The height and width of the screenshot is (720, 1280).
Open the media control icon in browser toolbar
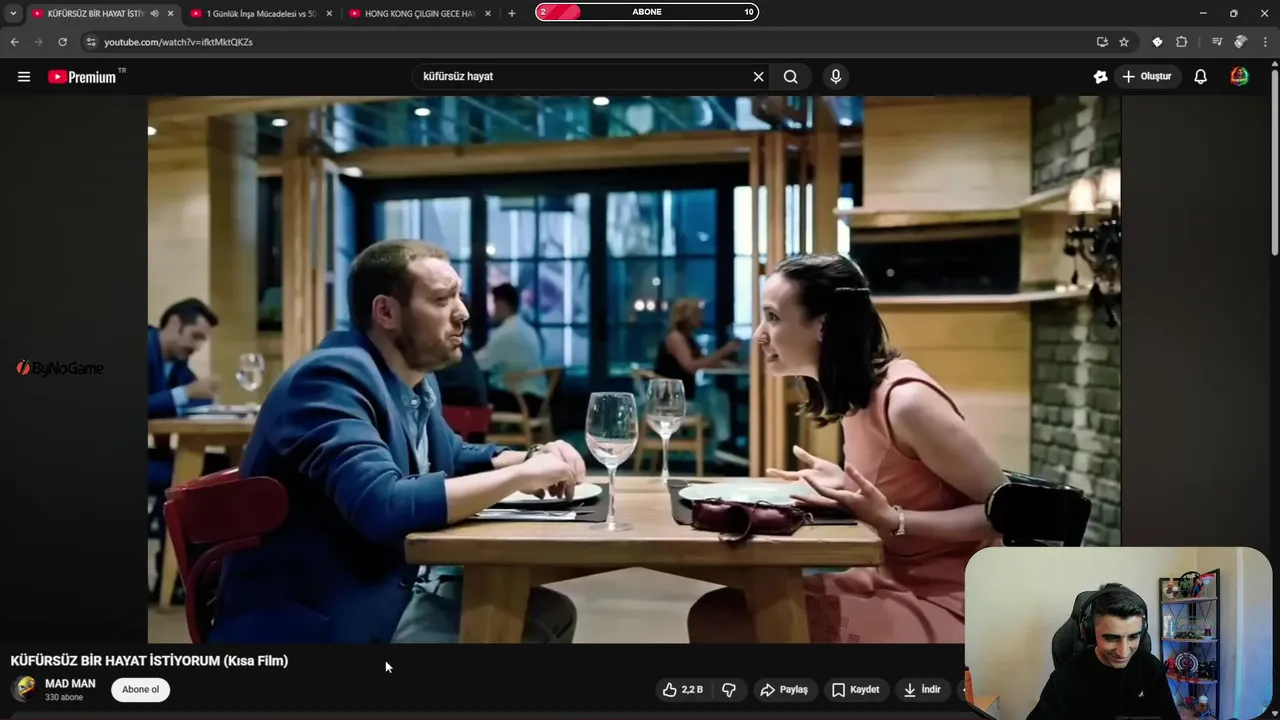[x=1216, y=42]
